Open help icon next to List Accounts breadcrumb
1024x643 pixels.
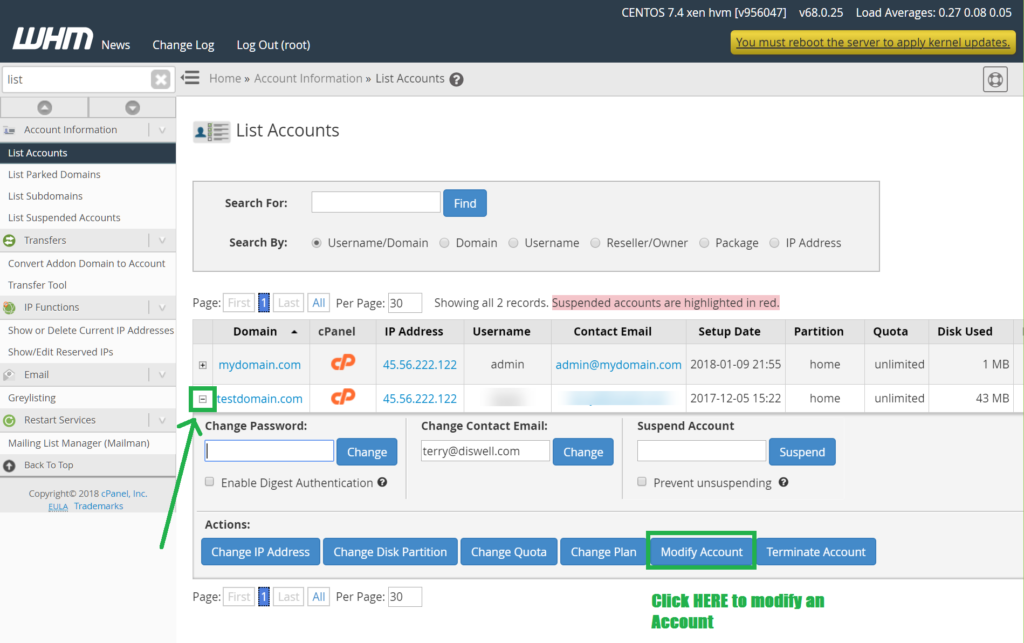pos(456,79)
